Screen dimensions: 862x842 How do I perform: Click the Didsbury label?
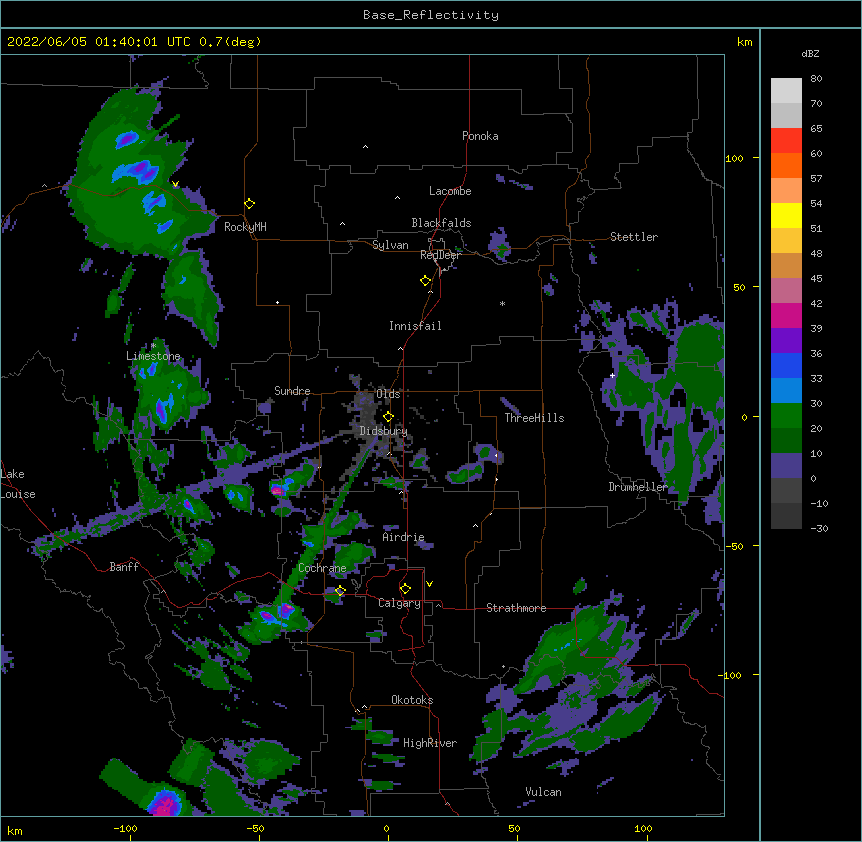tap(384, 431)
